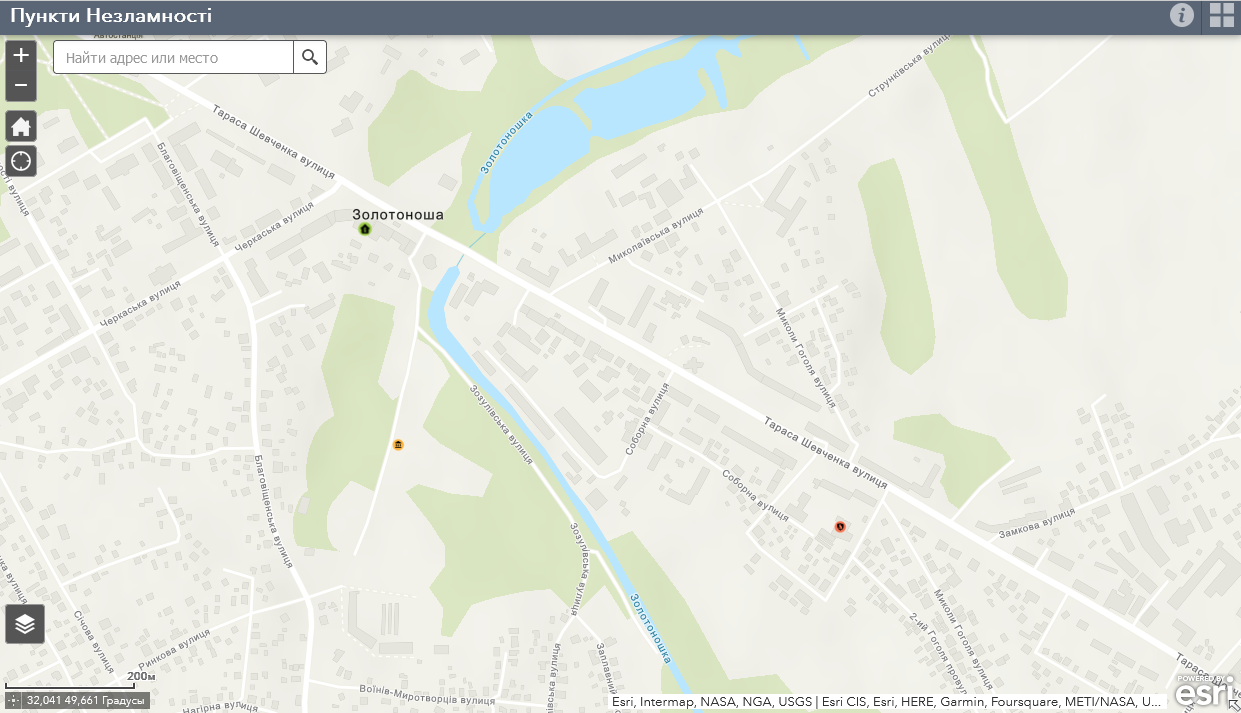Click the Esri attribution text

tap(888, 702)
